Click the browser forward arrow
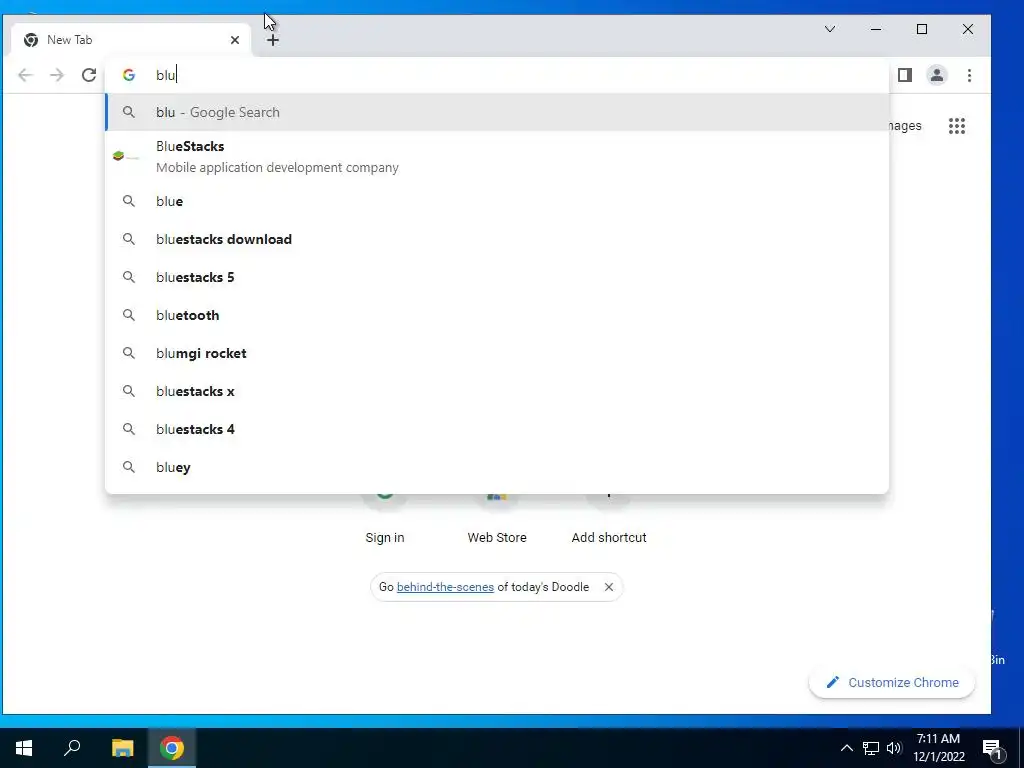 click(57, 75)
